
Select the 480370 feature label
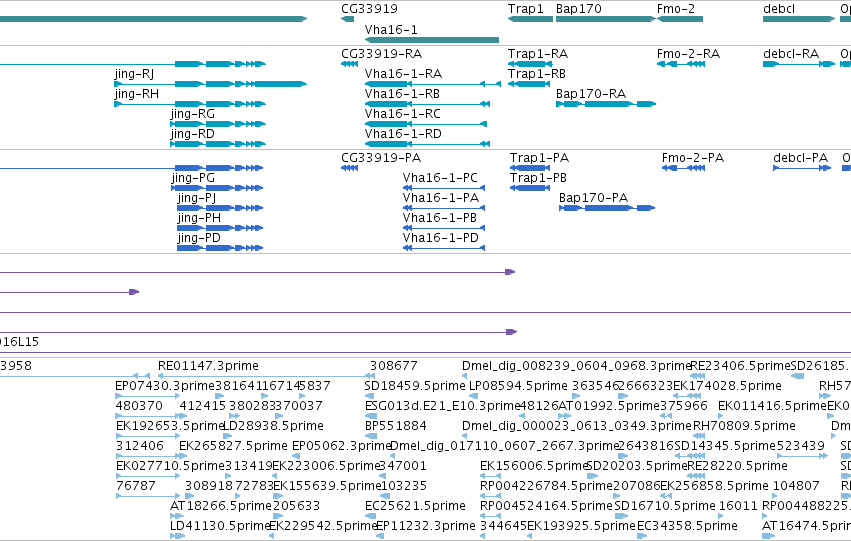coord(139,406)
